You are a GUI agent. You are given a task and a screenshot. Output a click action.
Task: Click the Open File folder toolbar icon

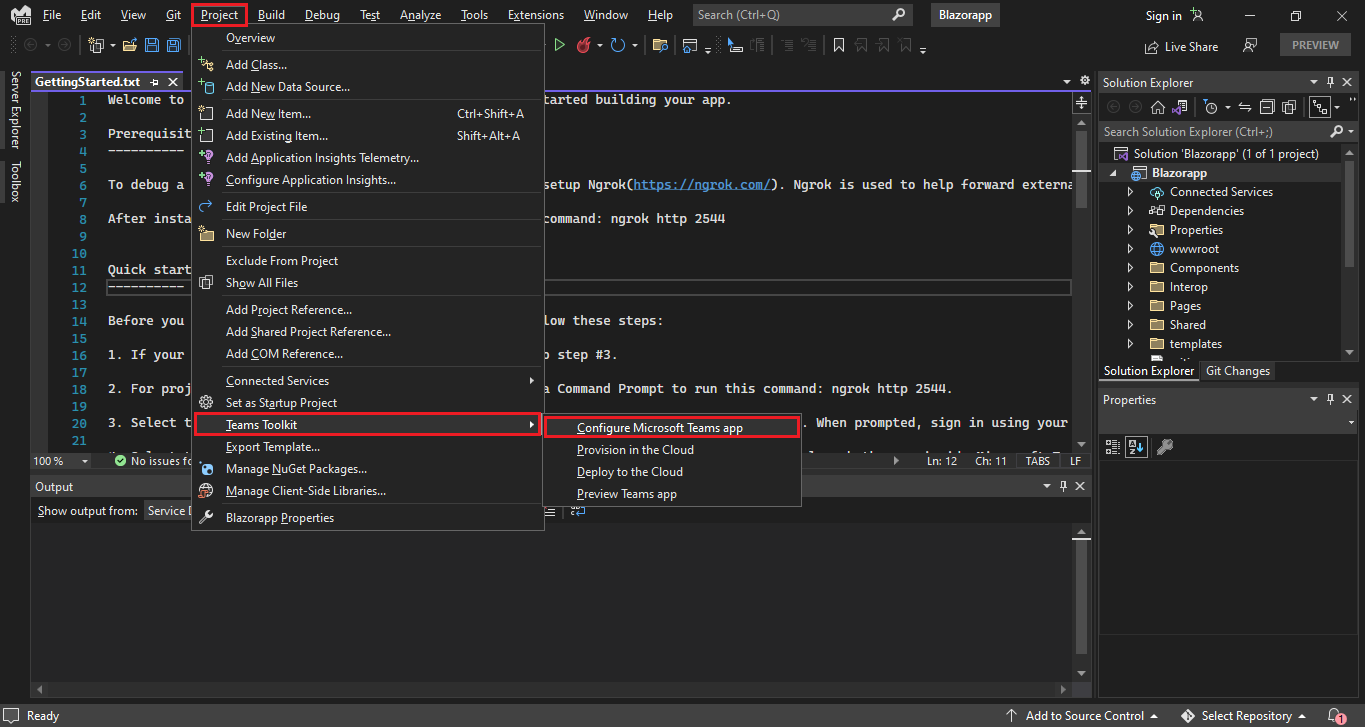click(130, 45)
